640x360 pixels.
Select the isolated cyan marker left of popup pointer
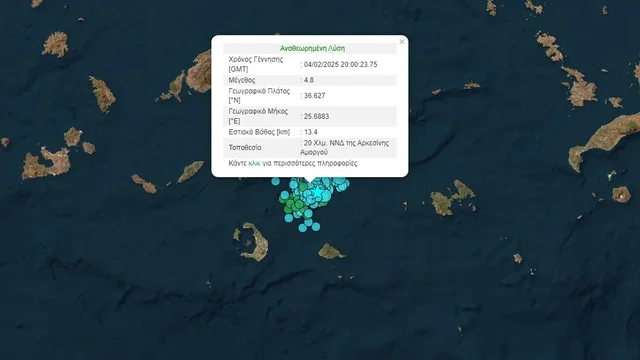coord(276,181)
